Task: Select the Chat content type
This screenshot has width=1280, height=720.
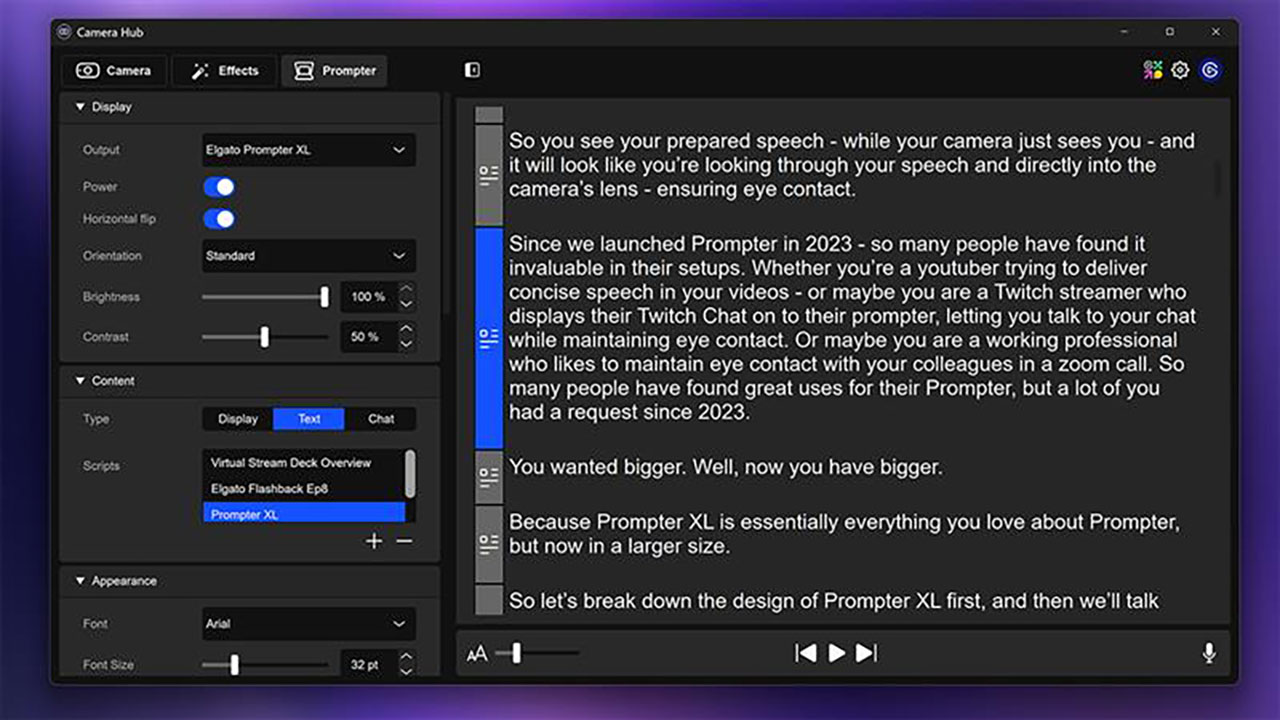Action: (x=381, y=419)
